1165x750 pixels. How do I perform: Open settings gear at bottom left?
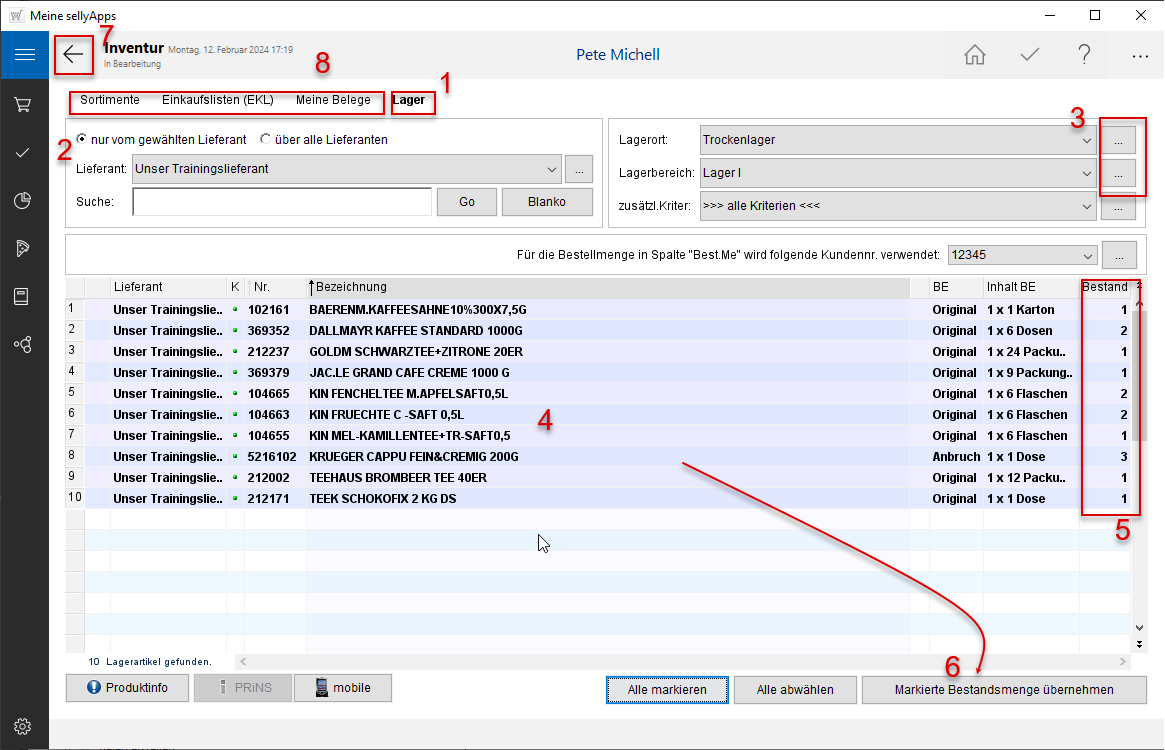point(24,727)
